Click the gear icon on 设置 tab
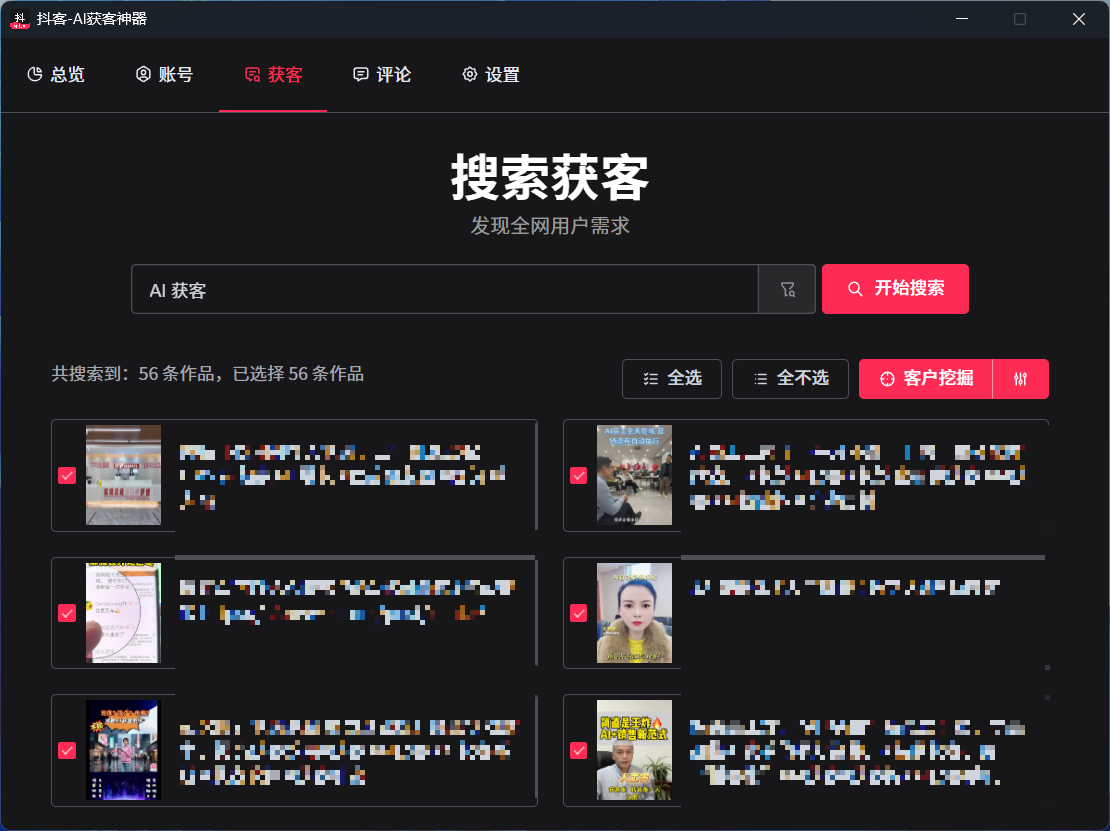1110x831 pixels. tap(468, 74)
